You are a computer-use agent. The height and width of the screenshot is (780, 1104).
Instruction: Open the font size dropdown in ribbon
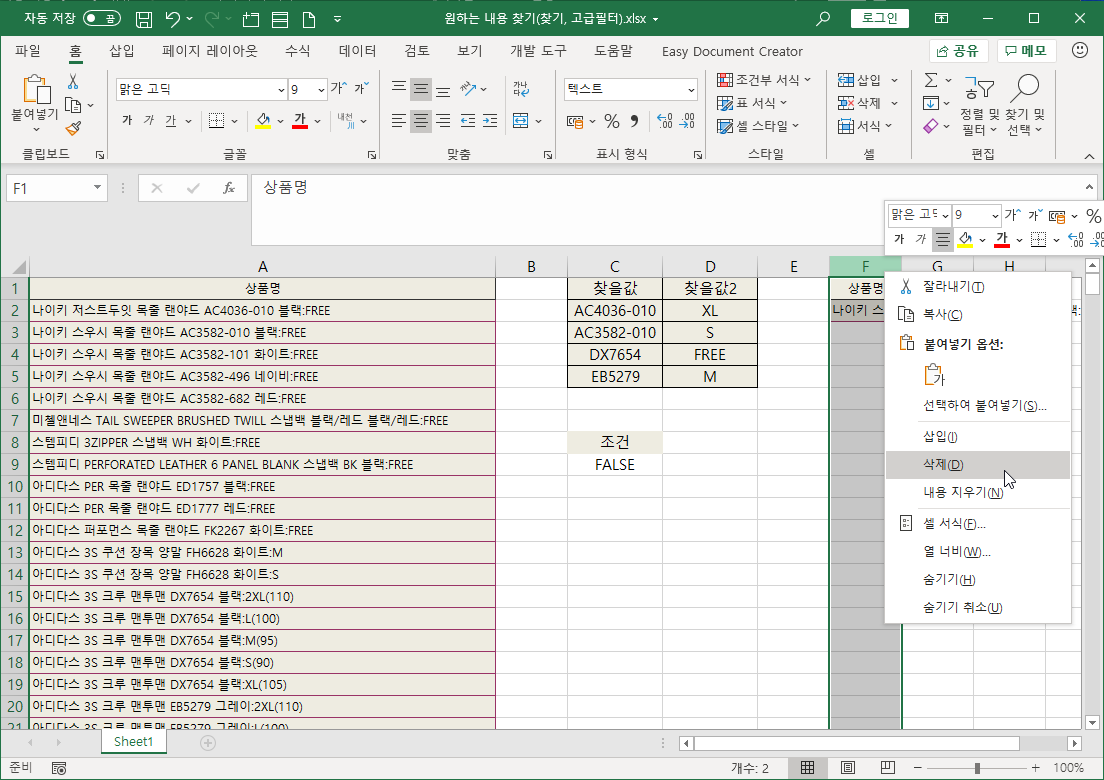click(x=321, y=89)
